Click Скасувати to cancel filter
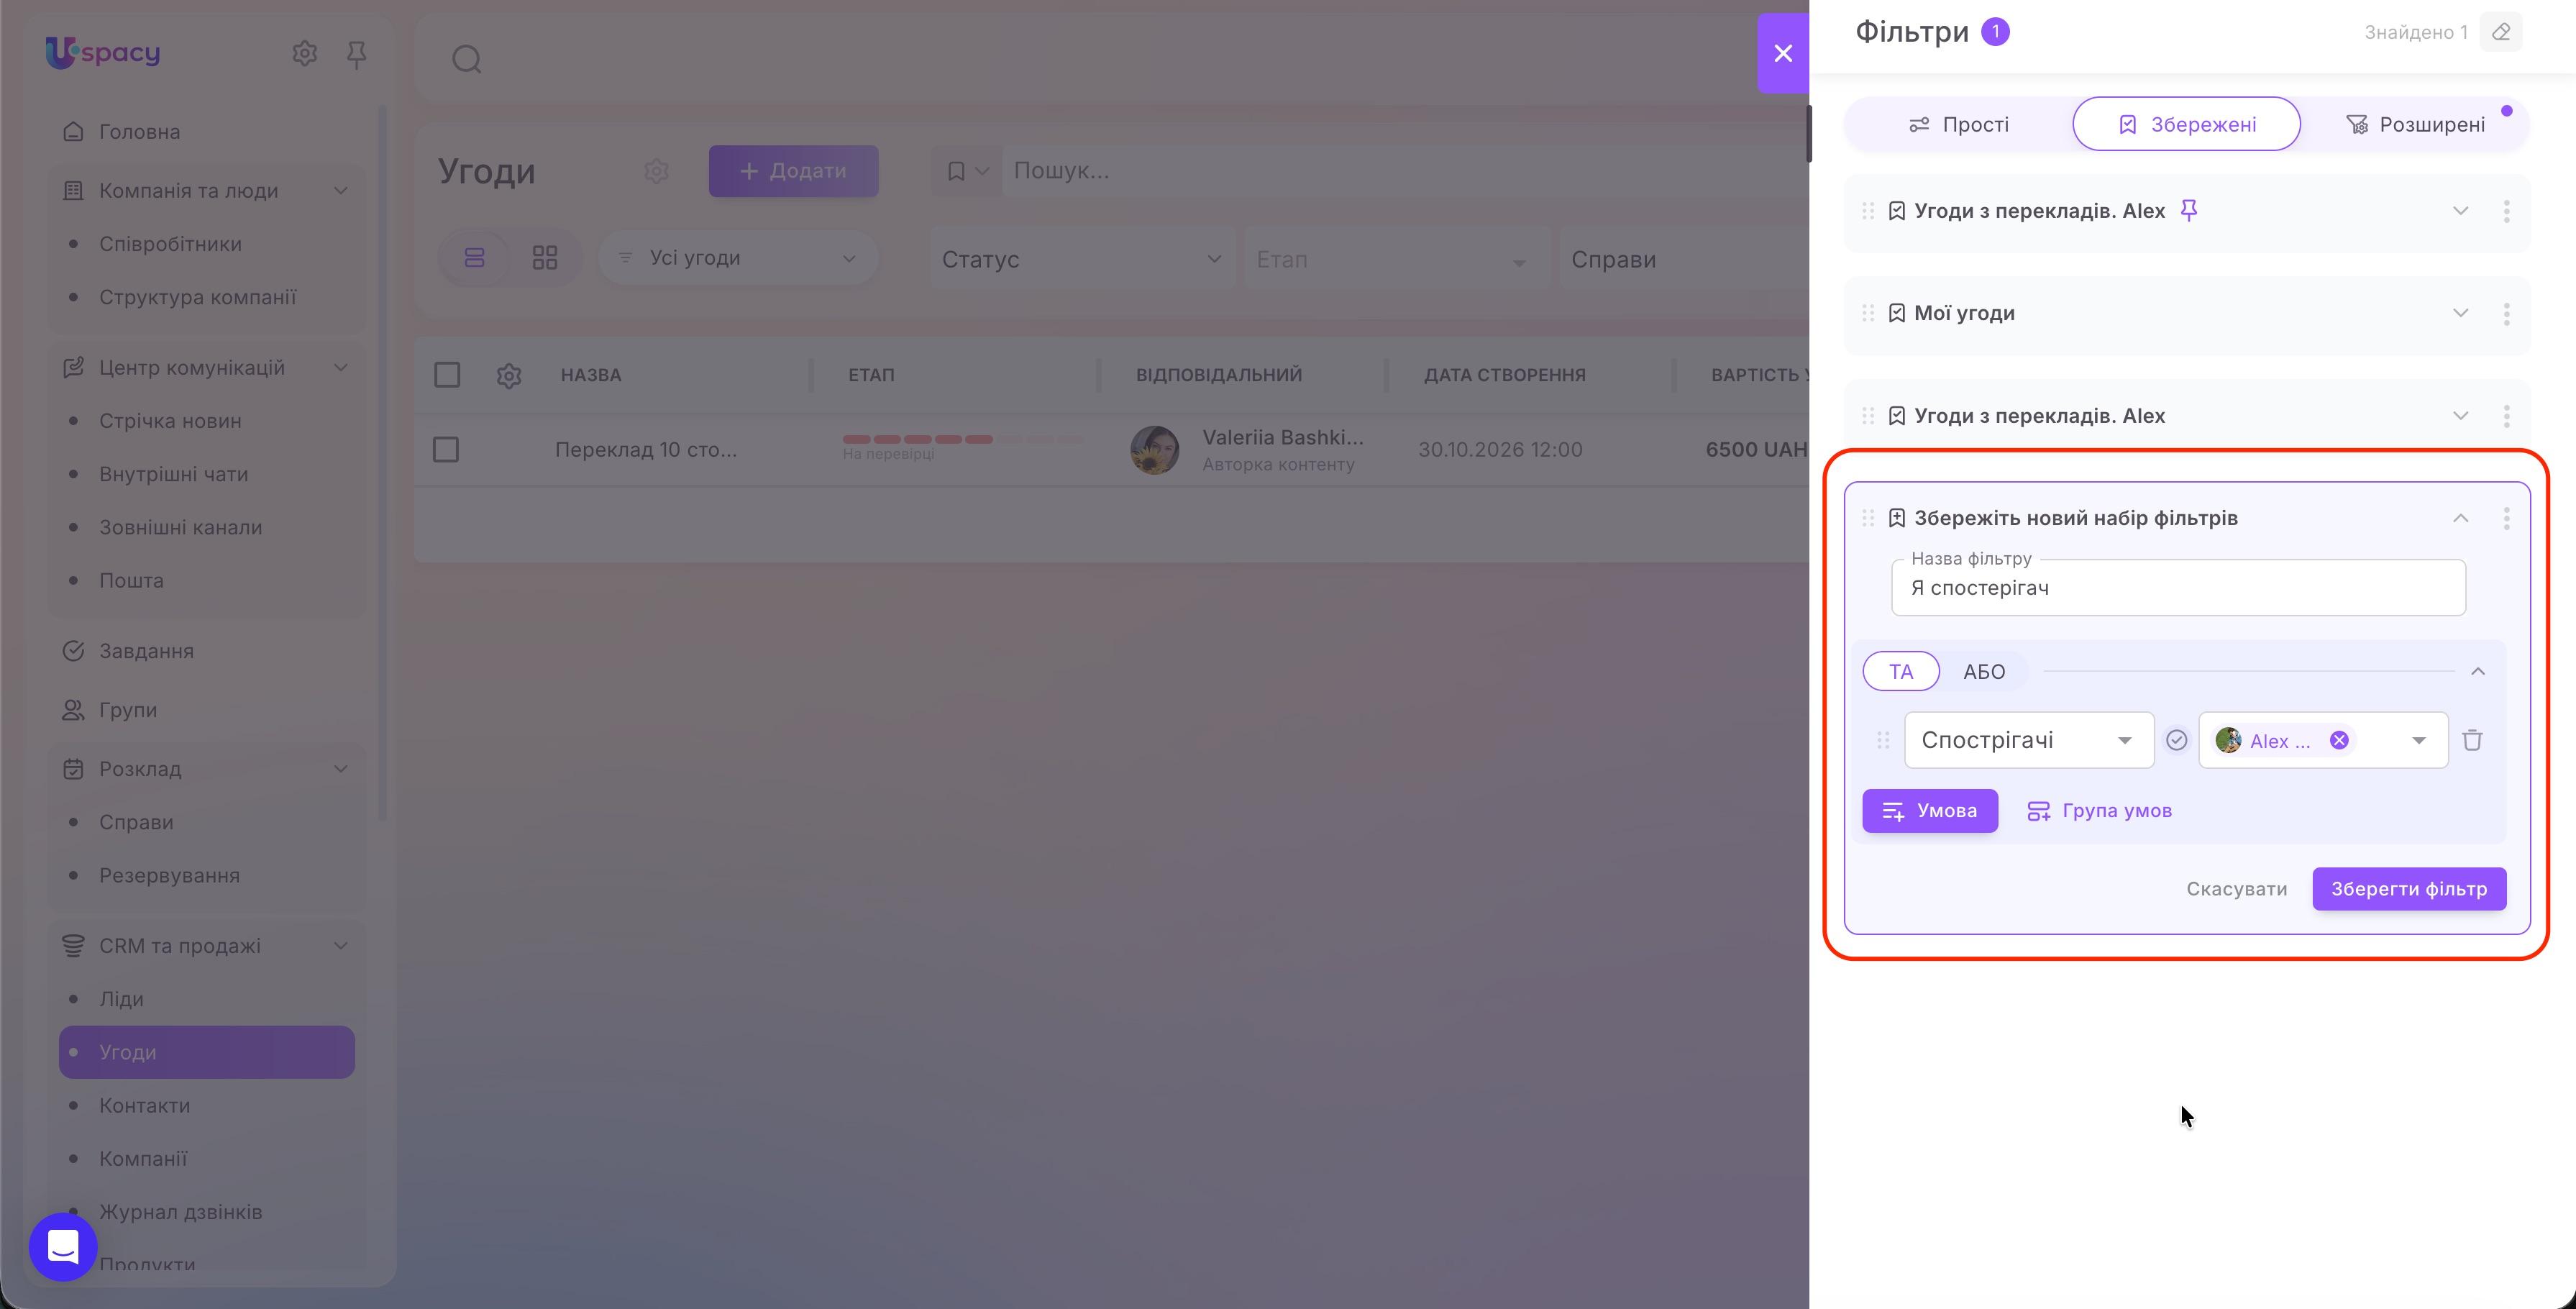 click(x=2237, y=889)
